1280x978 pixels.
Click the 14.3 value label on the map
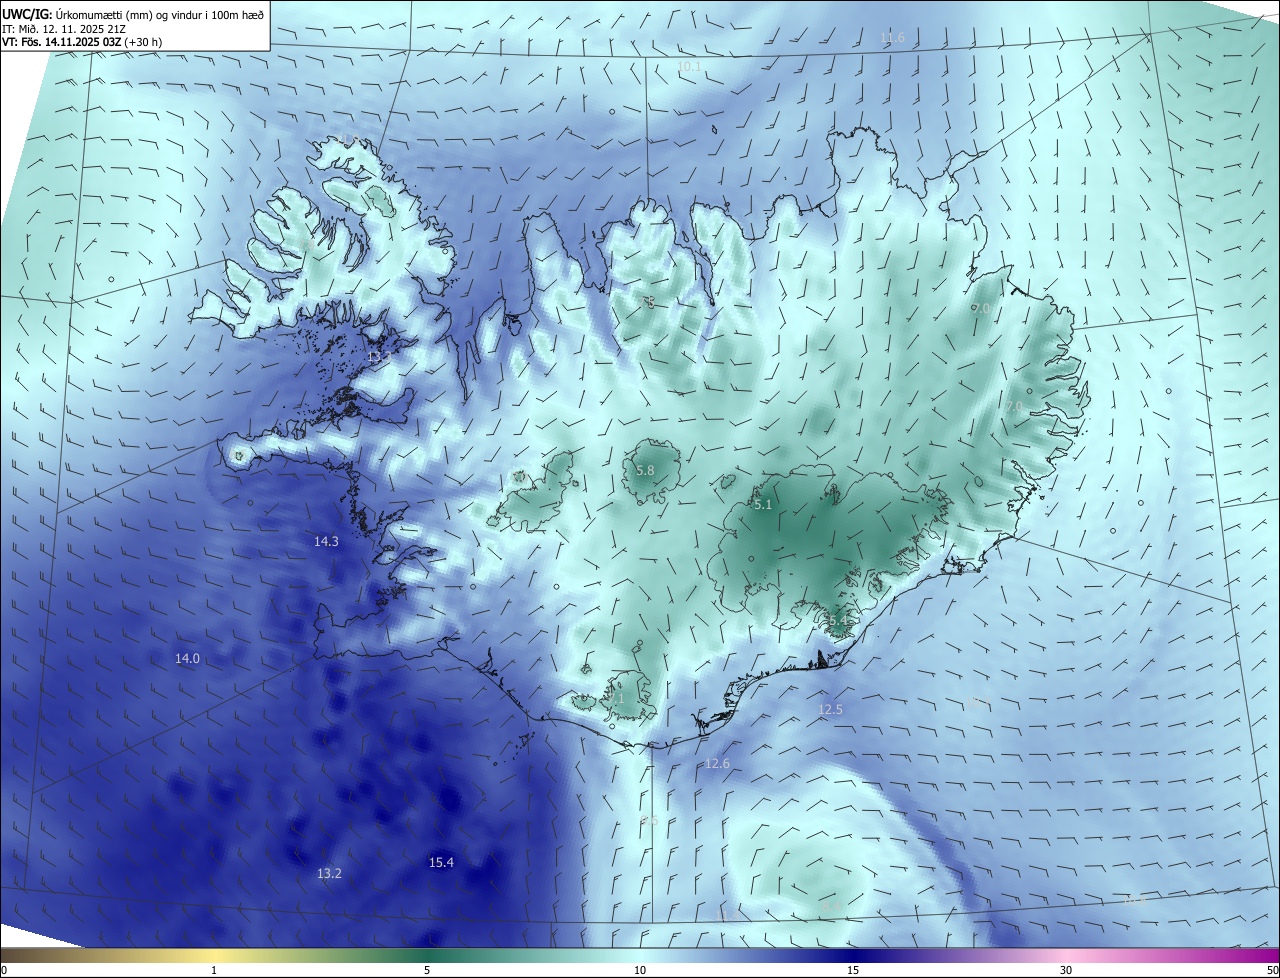click(326, 541)
